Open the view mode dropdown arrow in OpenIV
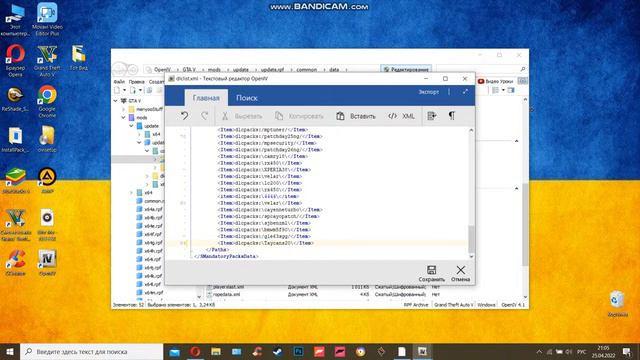 [503, 90]
